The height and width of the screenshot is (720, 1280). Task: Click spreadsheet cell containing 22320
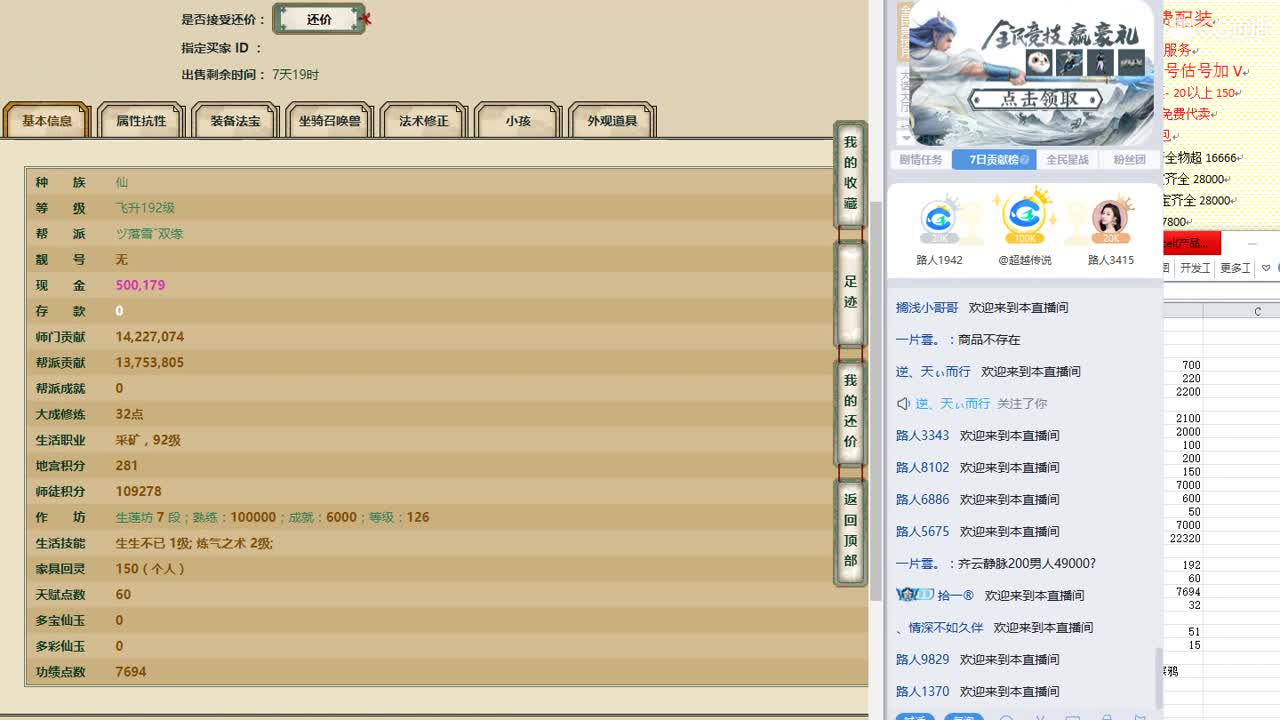point(1185,539)
